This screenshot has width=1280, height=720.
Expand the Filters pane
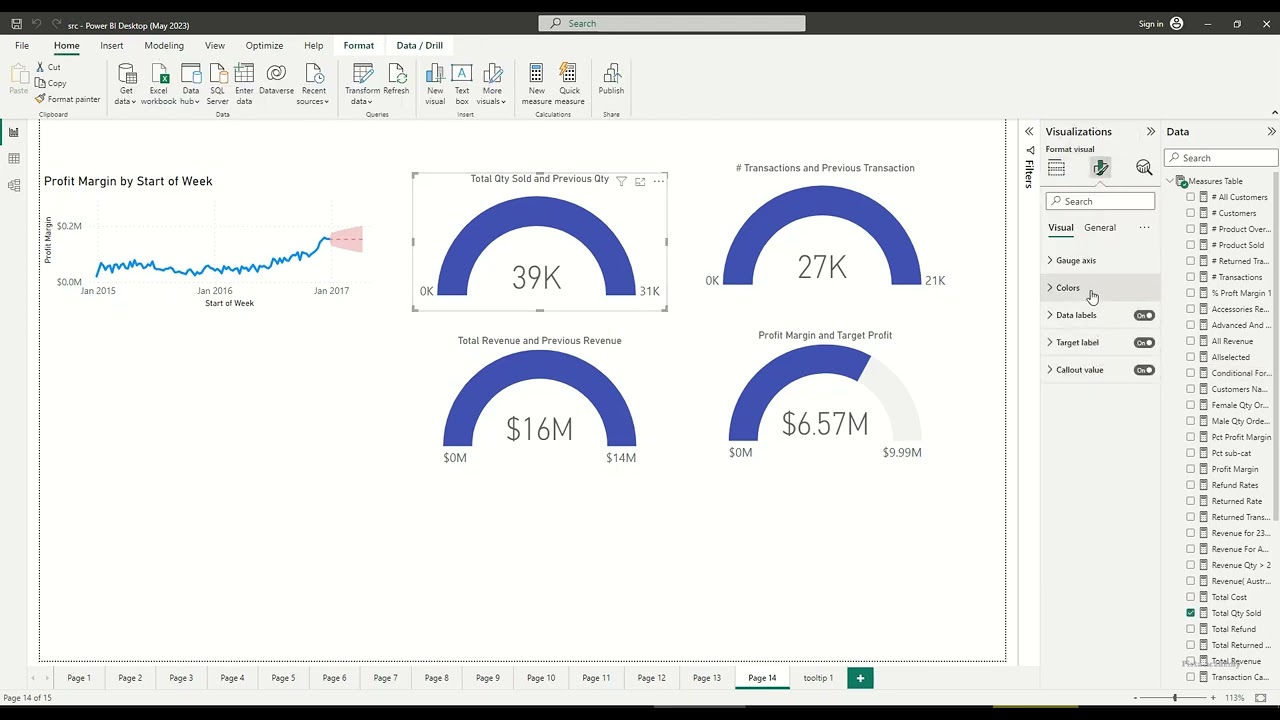(1028, 132)
